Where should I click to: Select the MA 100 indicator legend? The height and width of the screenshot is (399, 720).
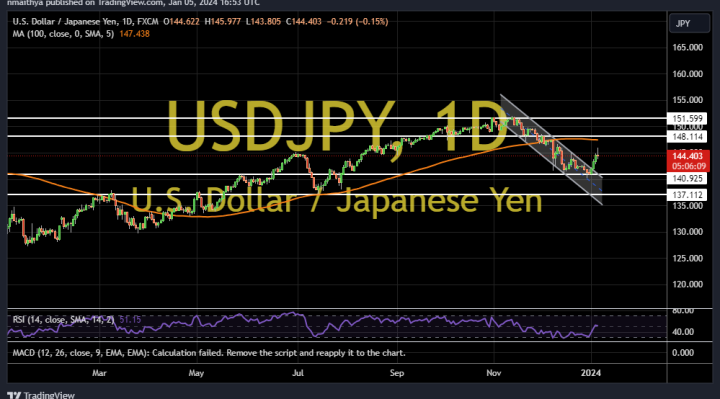(x=63, y=34)
